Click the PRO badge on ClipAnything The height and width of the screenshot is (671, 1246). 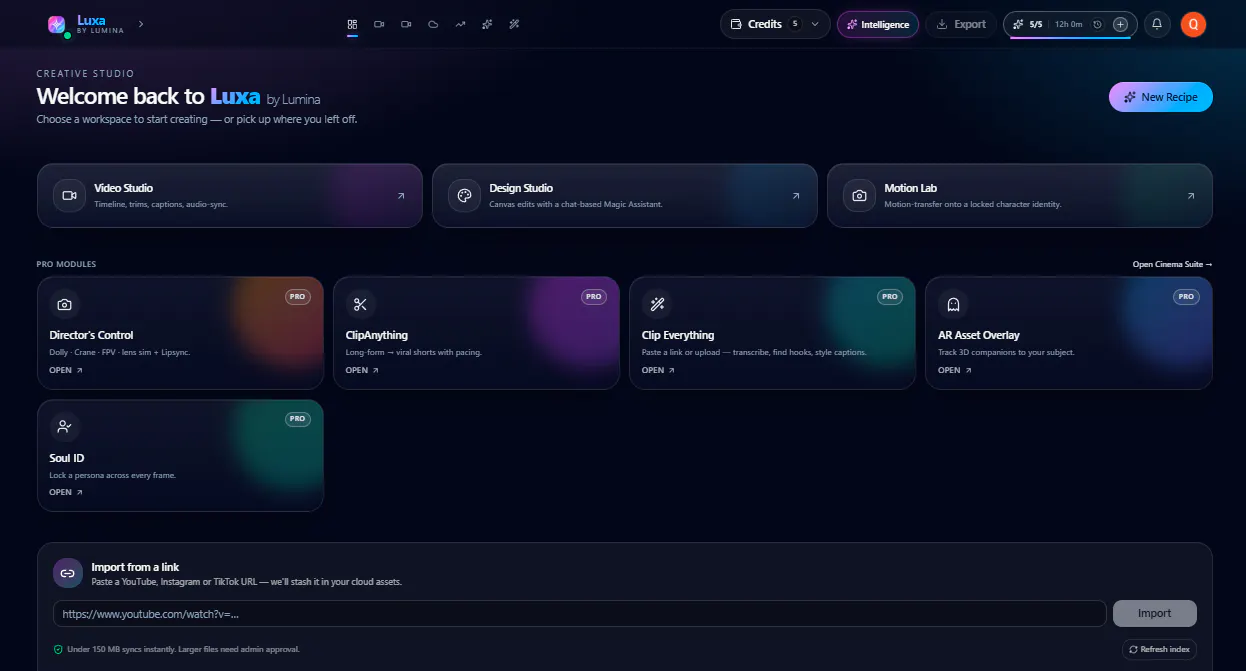(594, 297)
